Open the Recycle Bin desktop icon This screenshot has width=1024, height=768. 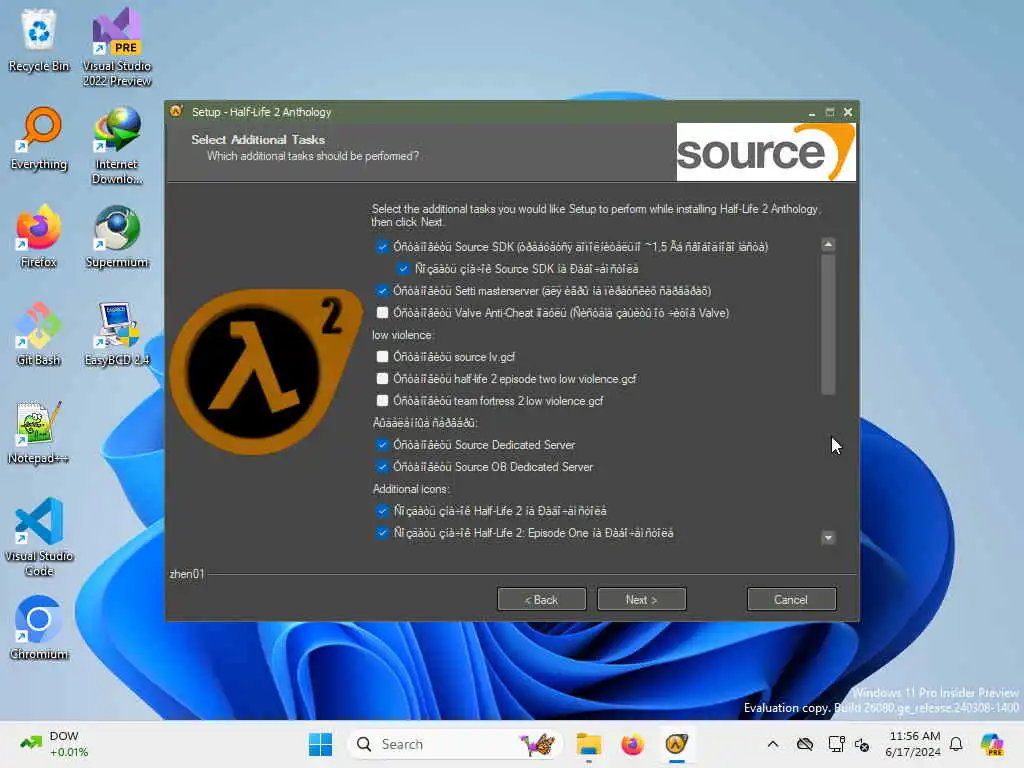39,39
